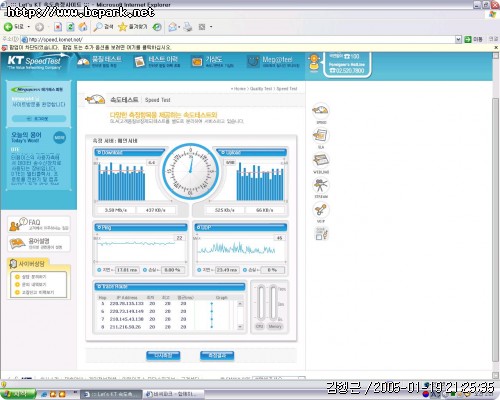The height and width of the screenshot is (400, 500).
Task: Click the Memory usage gauge bar
Action: (274, 303)
